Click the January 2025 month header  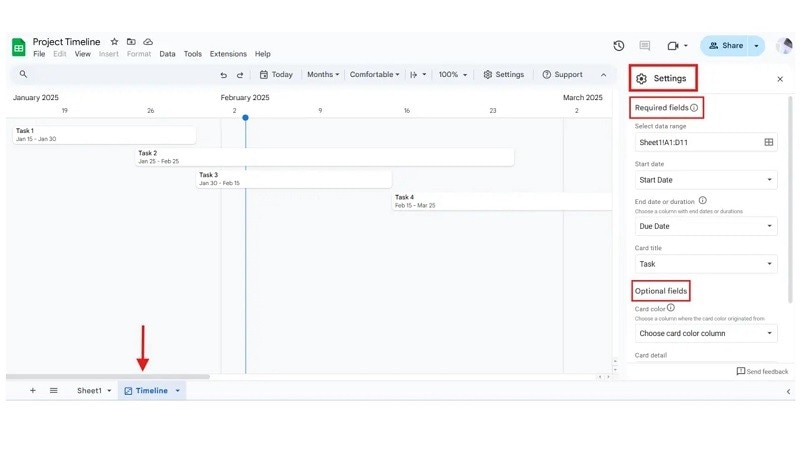click(x=36, y=97)
